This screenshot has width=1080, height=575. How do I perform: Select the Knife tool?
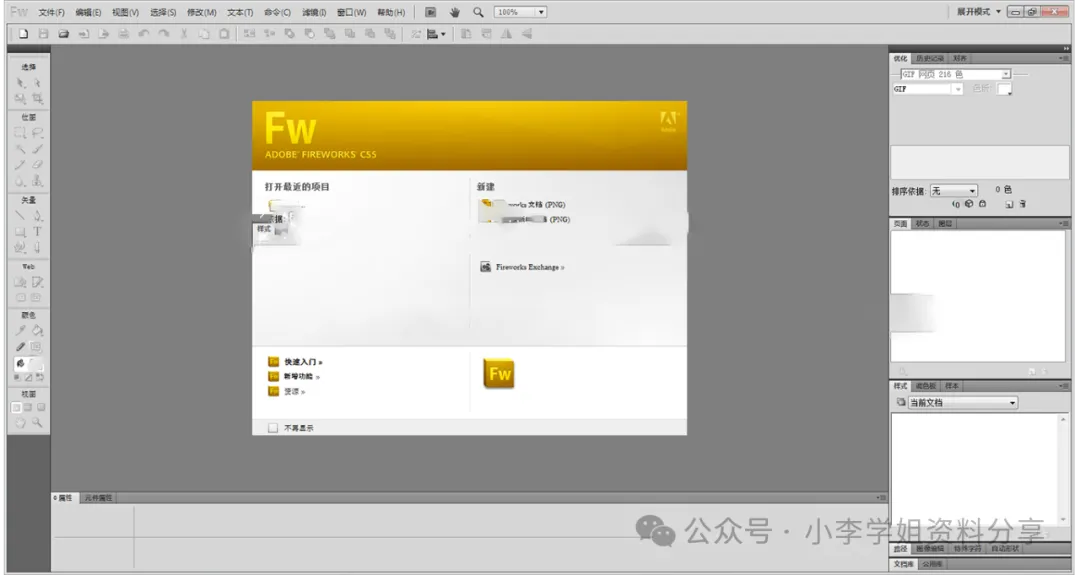[x=37, y=247]
